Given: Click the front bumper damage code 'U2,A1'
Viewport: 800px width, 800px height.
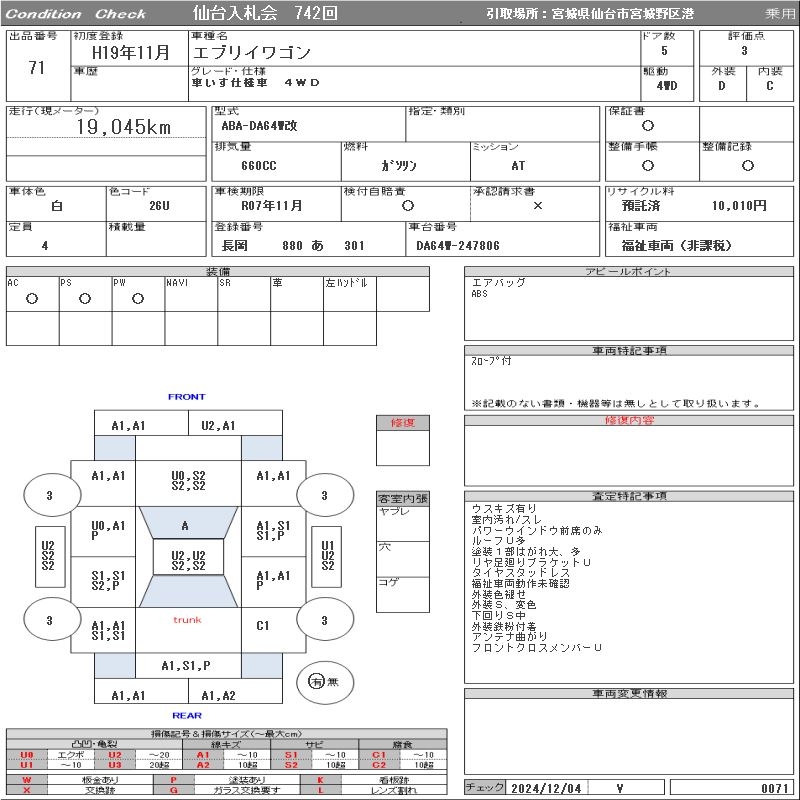Looking at the screenshot, I should (x=218, y=426).
